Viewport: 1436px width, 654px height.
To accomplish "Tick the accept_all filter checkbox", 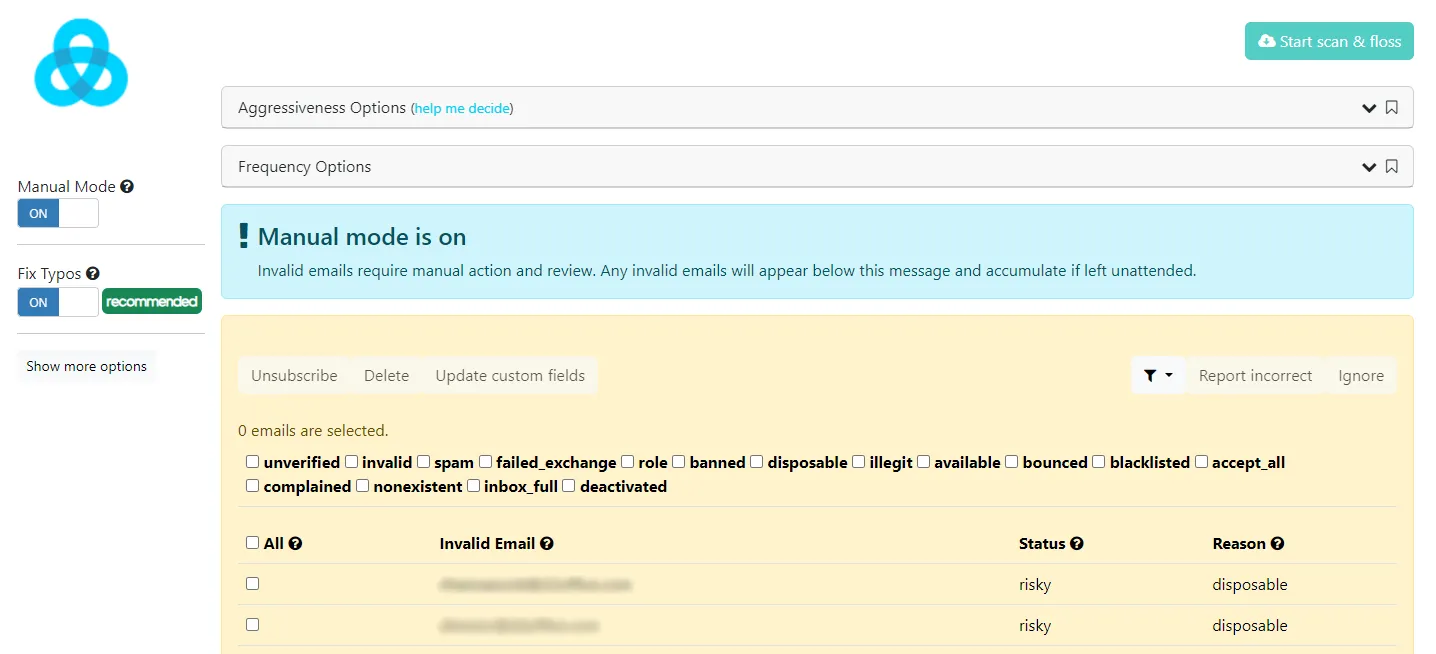I will pyautogui.click(x=1202, y=462).
